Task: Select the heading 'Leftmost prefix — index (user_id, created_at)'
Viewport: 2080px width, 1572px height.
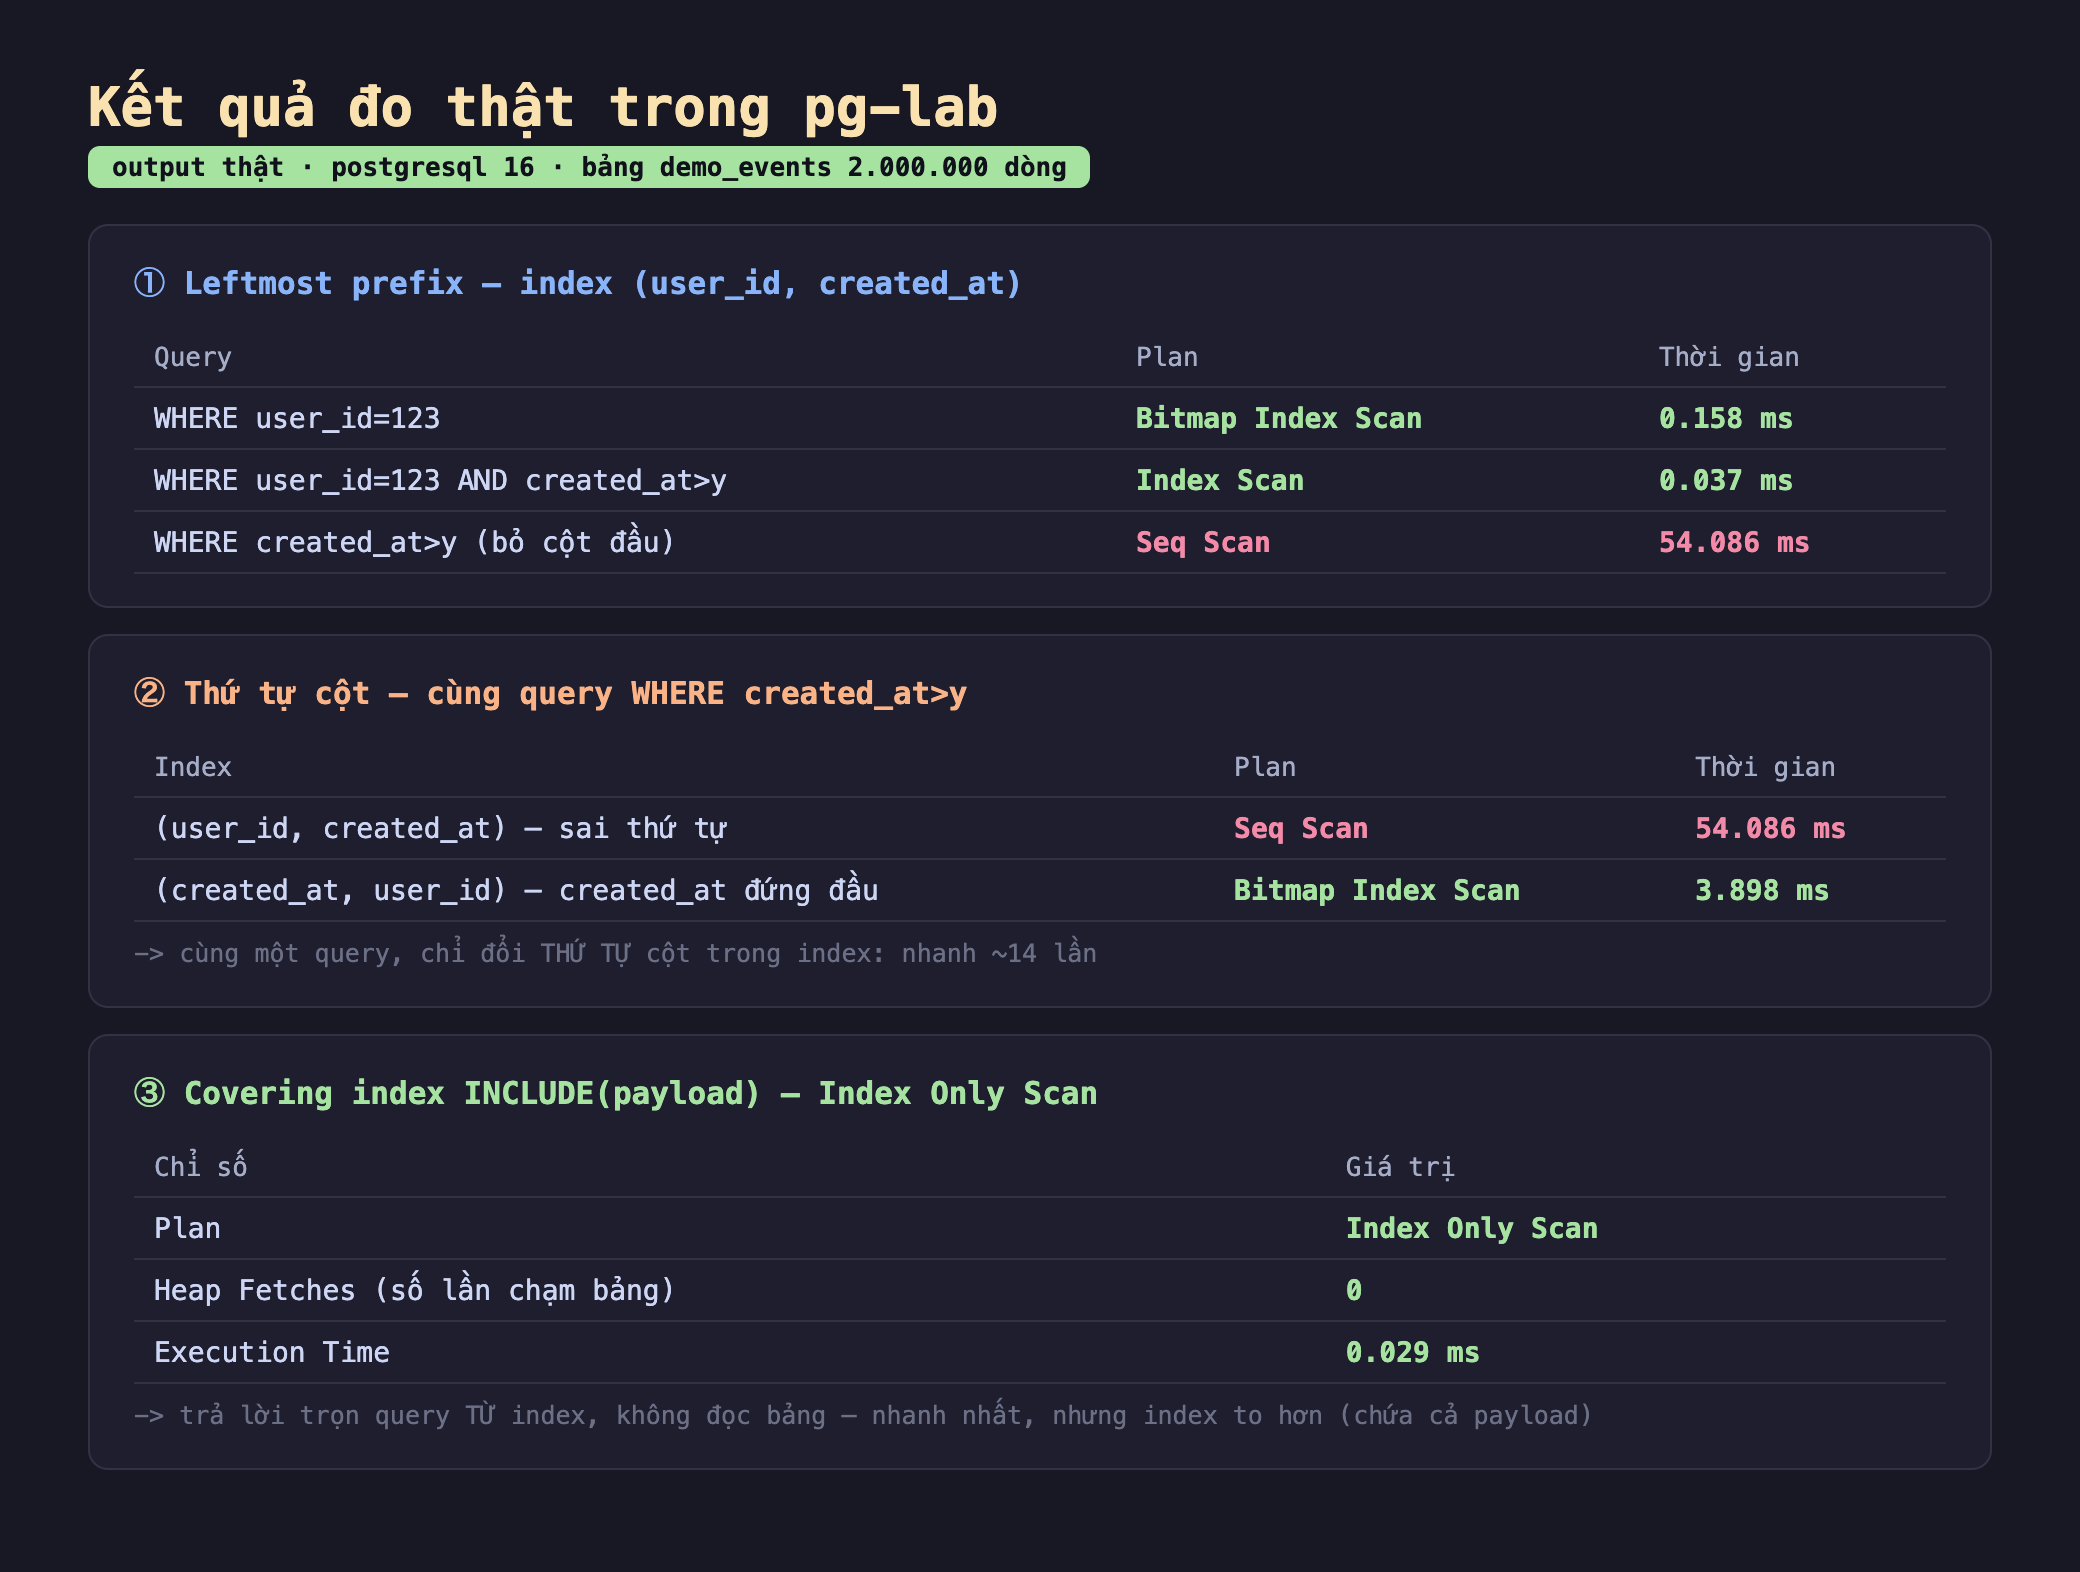Action: pos(603,283)
